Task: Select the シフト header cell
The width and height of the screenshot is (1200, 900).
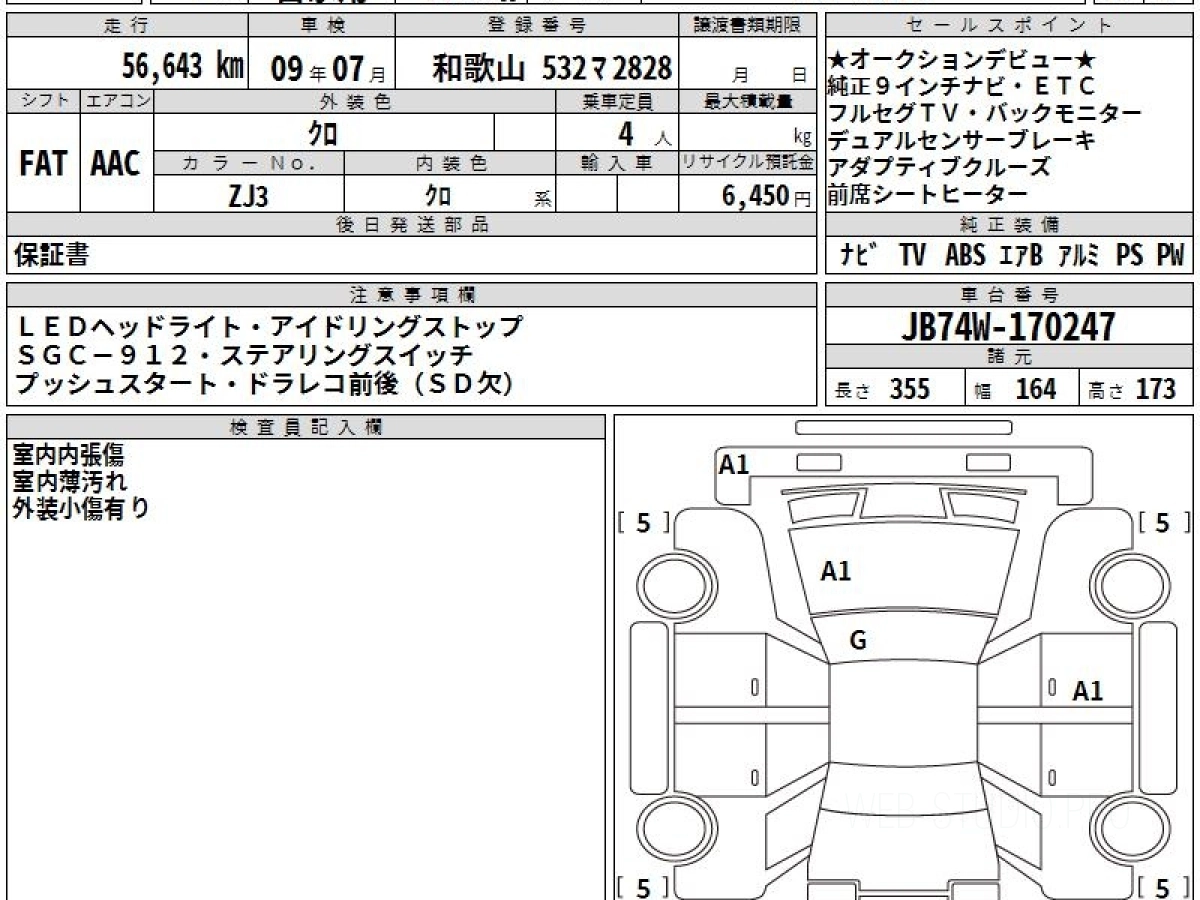Action: [x=43, y=101]
